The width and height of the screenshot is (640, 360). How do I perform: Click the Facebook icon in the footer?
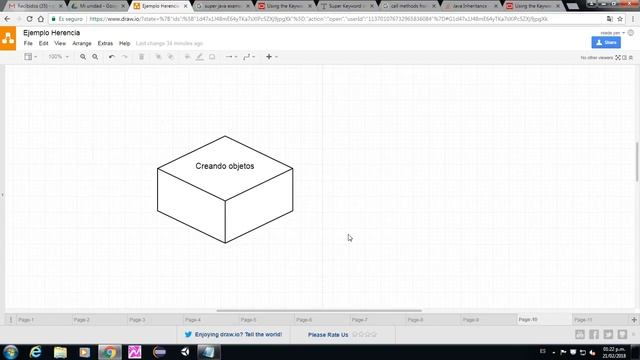pos(594,334)
